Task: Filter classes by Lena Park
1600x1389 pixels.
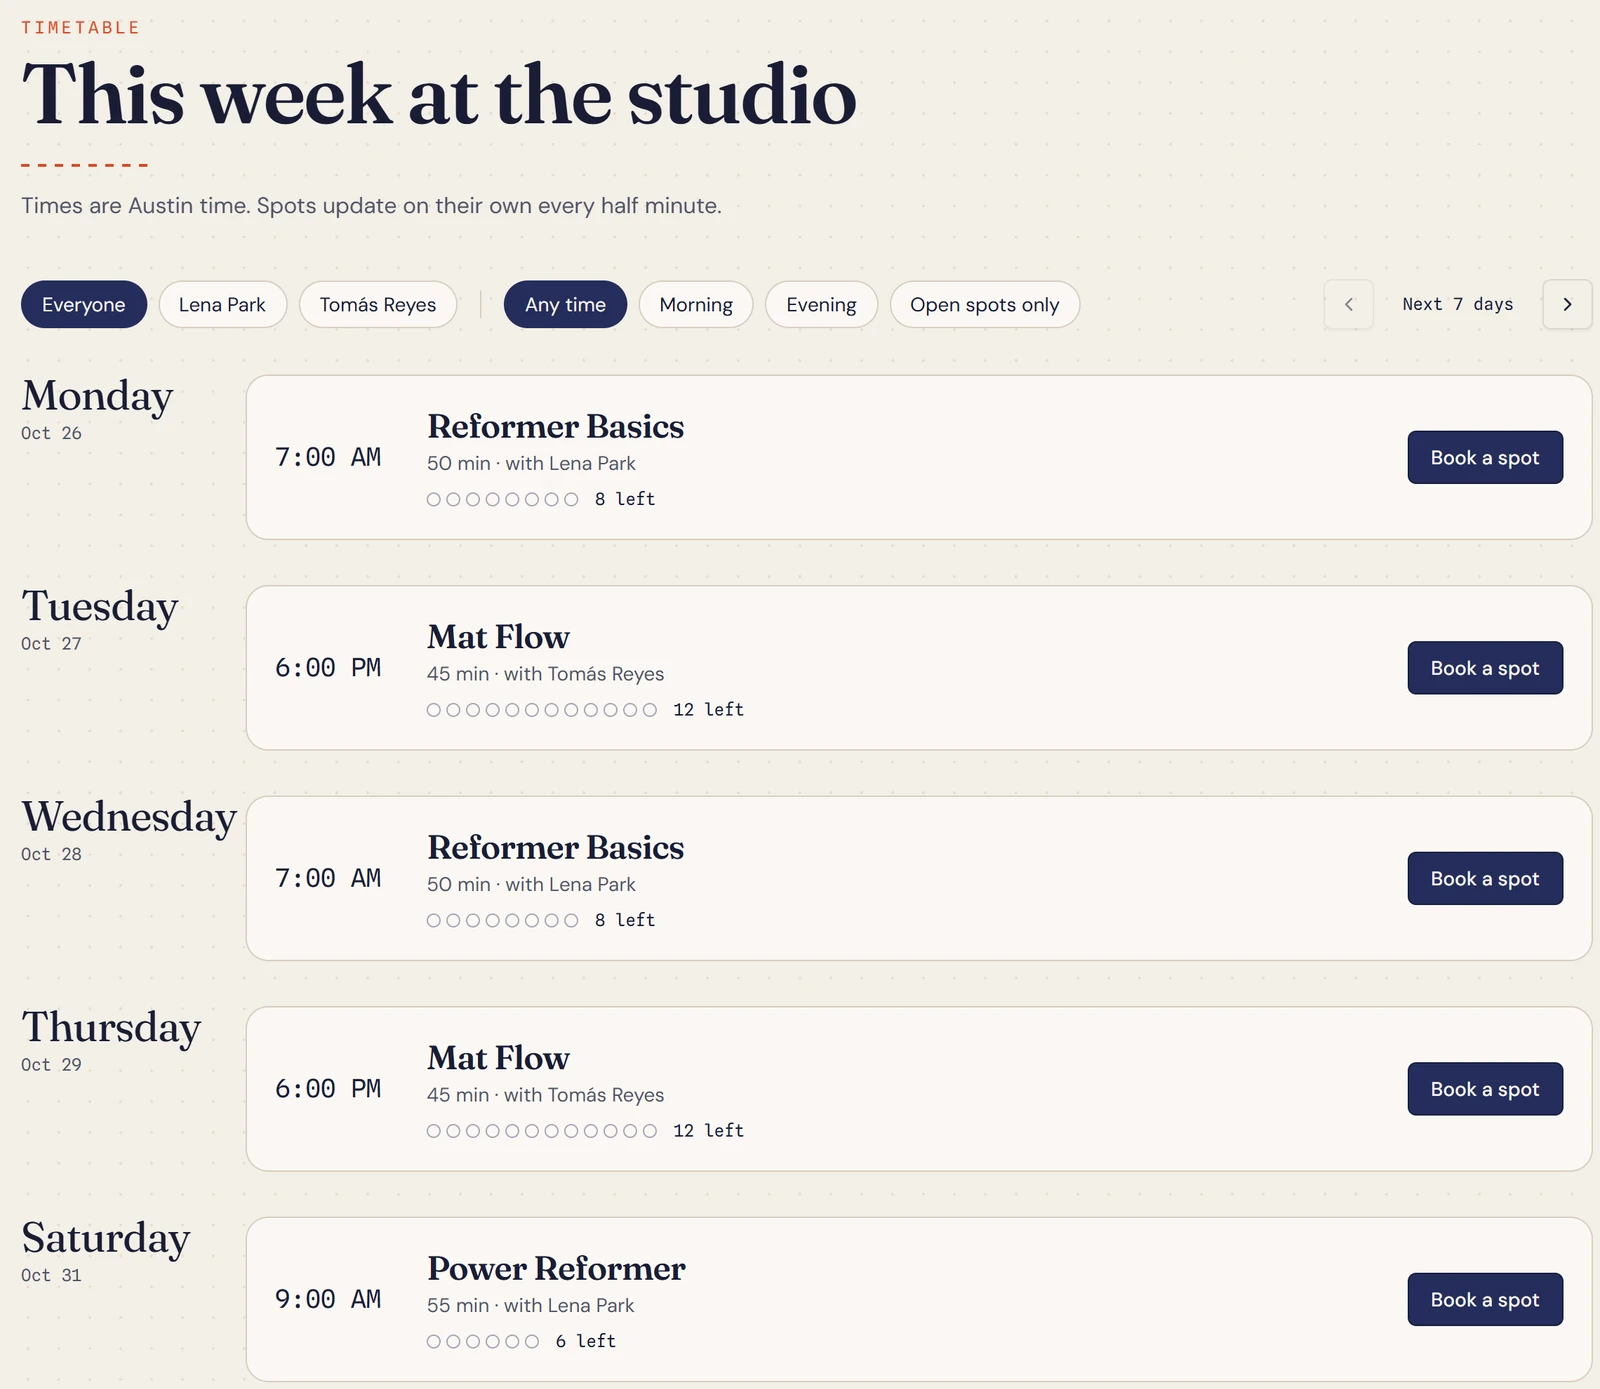Action: tap(222, 304)
